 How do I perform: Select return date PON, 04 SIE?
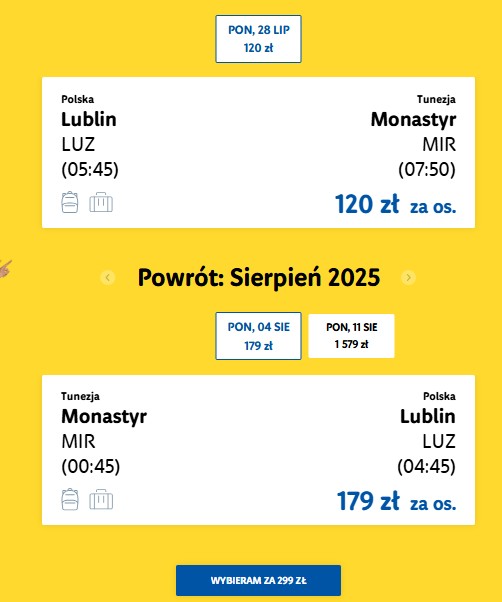click(258, 336)
